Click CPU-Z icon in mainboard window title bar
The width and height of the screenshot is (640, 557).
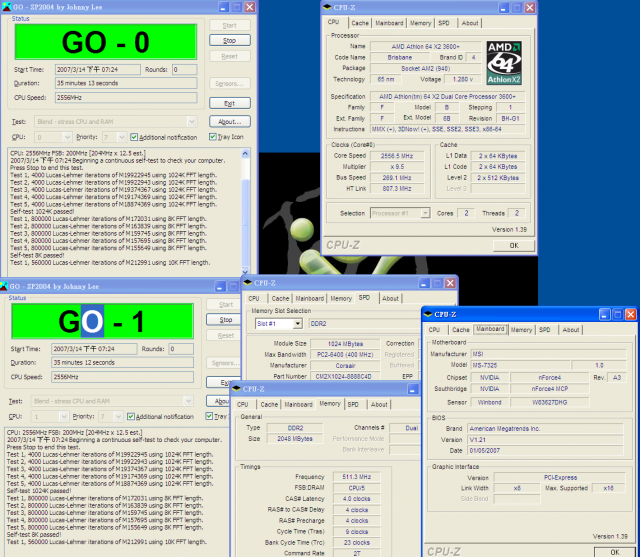click(428, 314)
